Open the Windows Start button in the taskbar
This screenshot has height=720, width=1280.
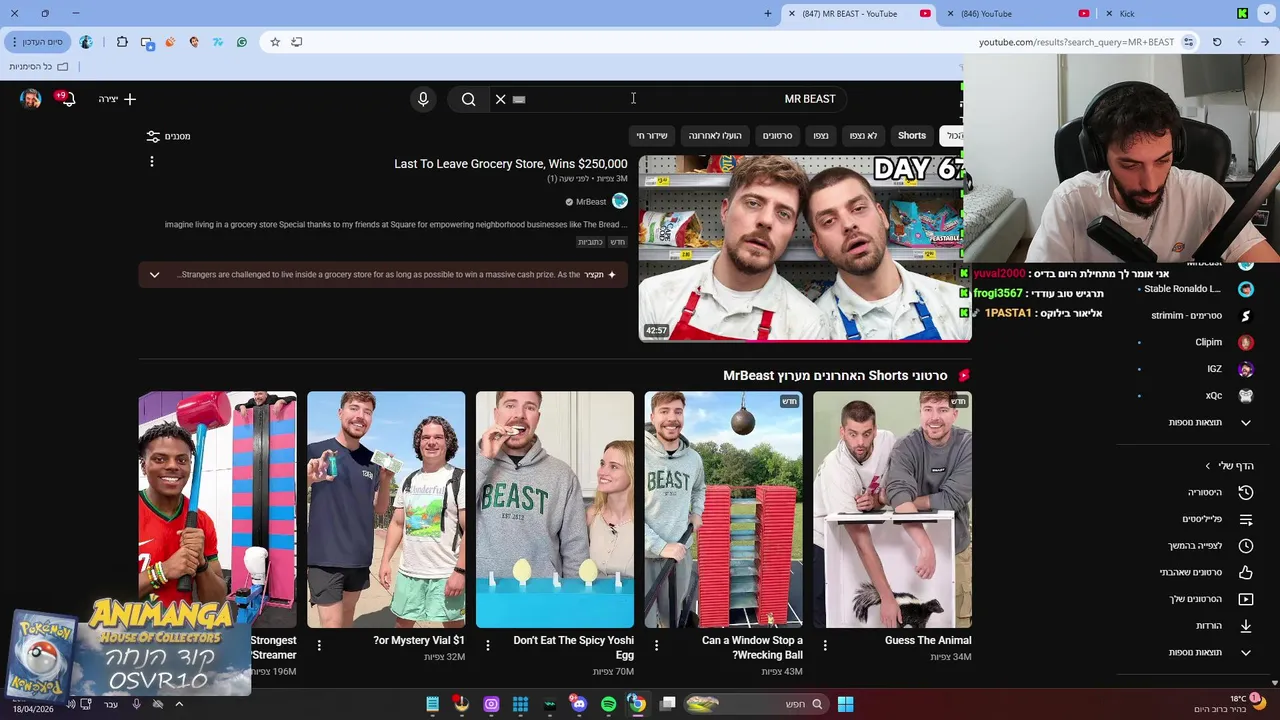(x=845, y=704)
